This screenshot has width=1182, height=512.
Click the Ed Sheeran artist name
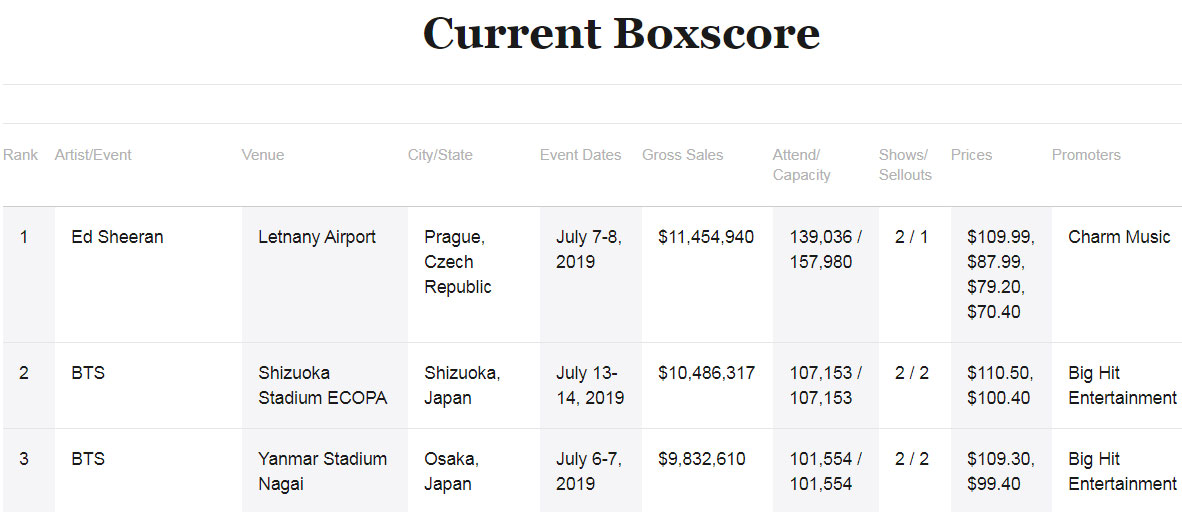[x=118, y=237]
